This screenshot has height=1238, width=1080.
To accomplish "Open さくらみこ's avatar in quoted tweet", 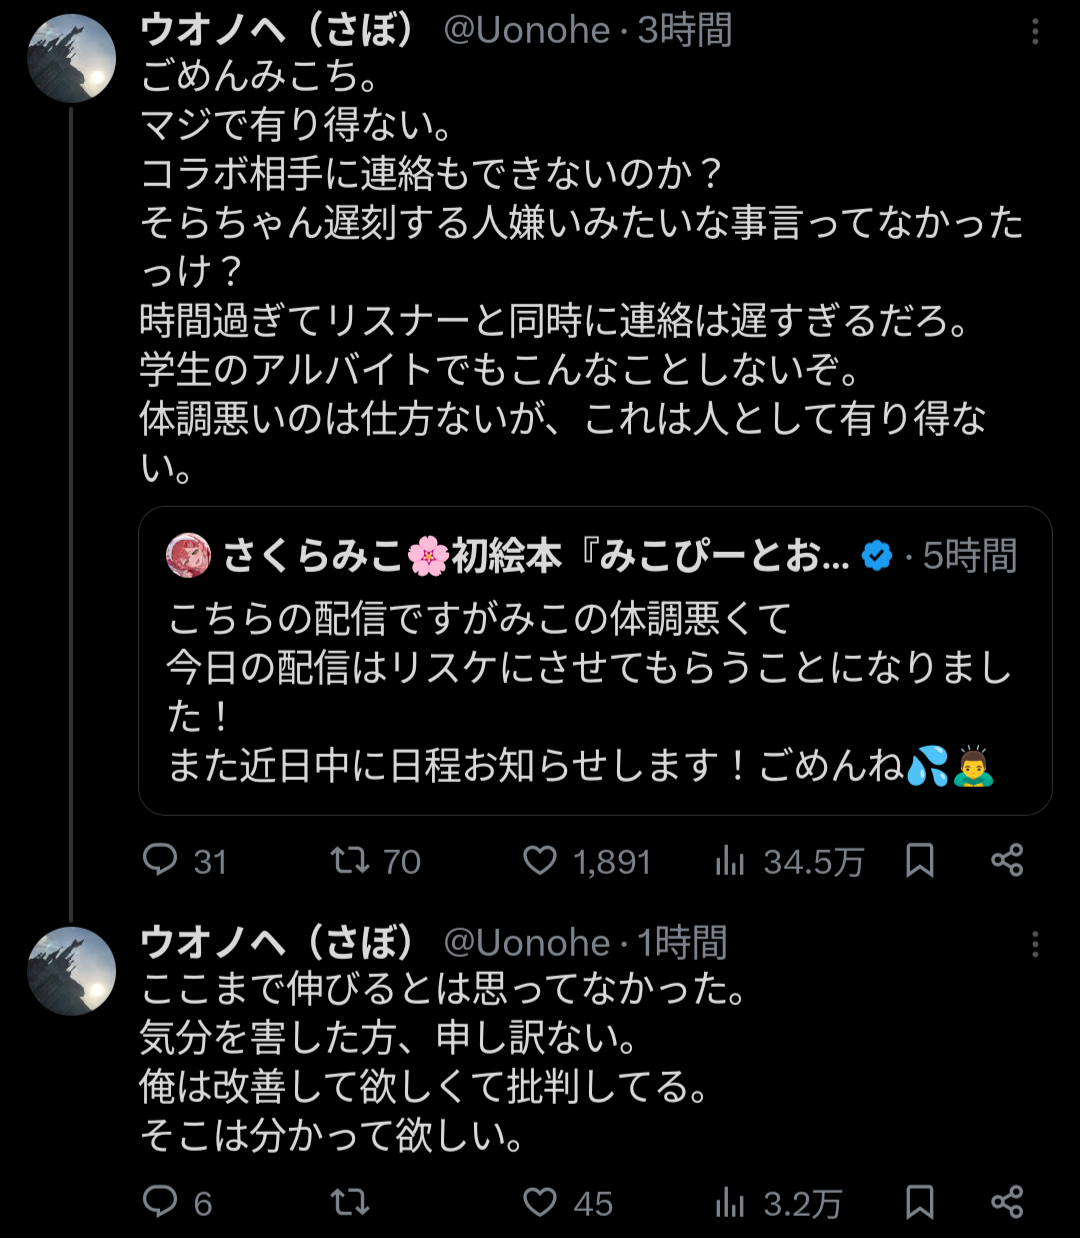I will 189,556.
